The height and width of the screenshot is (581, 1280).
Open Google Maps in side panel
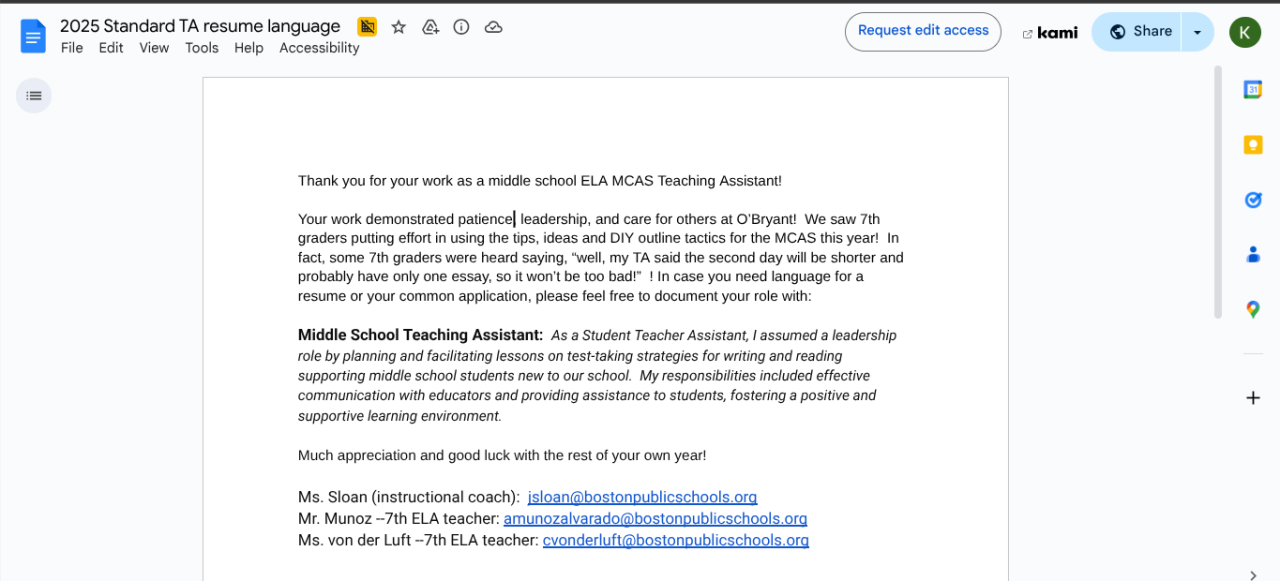pos(1252,310)
